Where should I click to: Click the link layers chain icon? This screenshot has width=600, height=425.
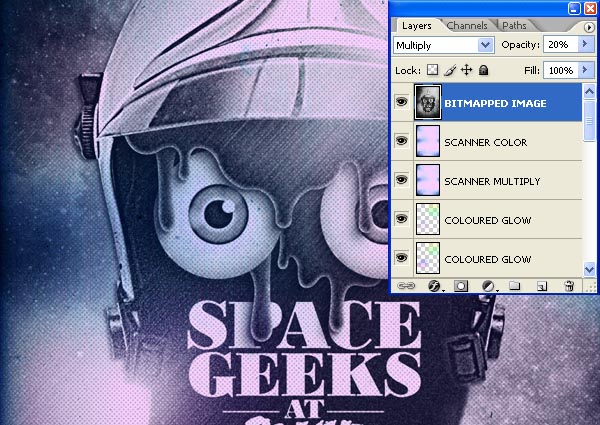coord(406,286)
